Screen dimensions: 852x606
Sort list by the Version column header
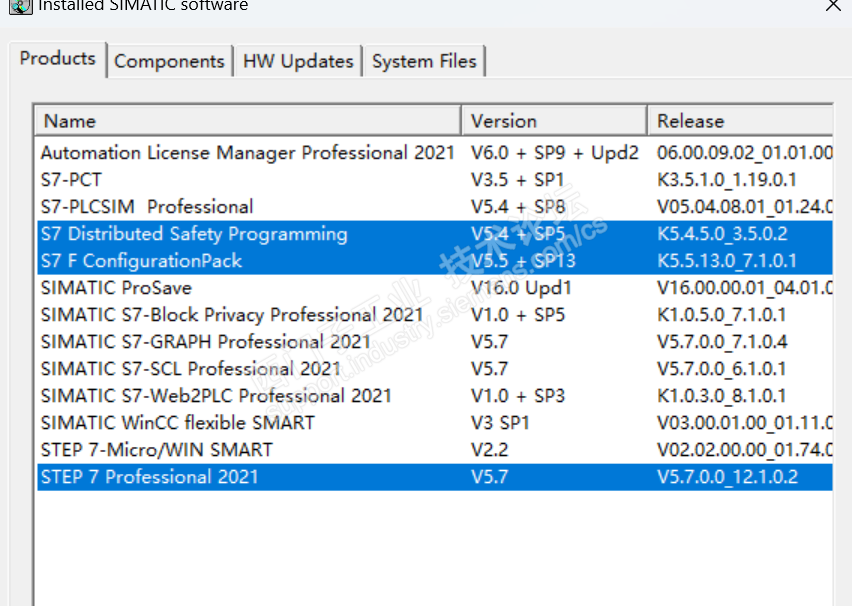554,121
